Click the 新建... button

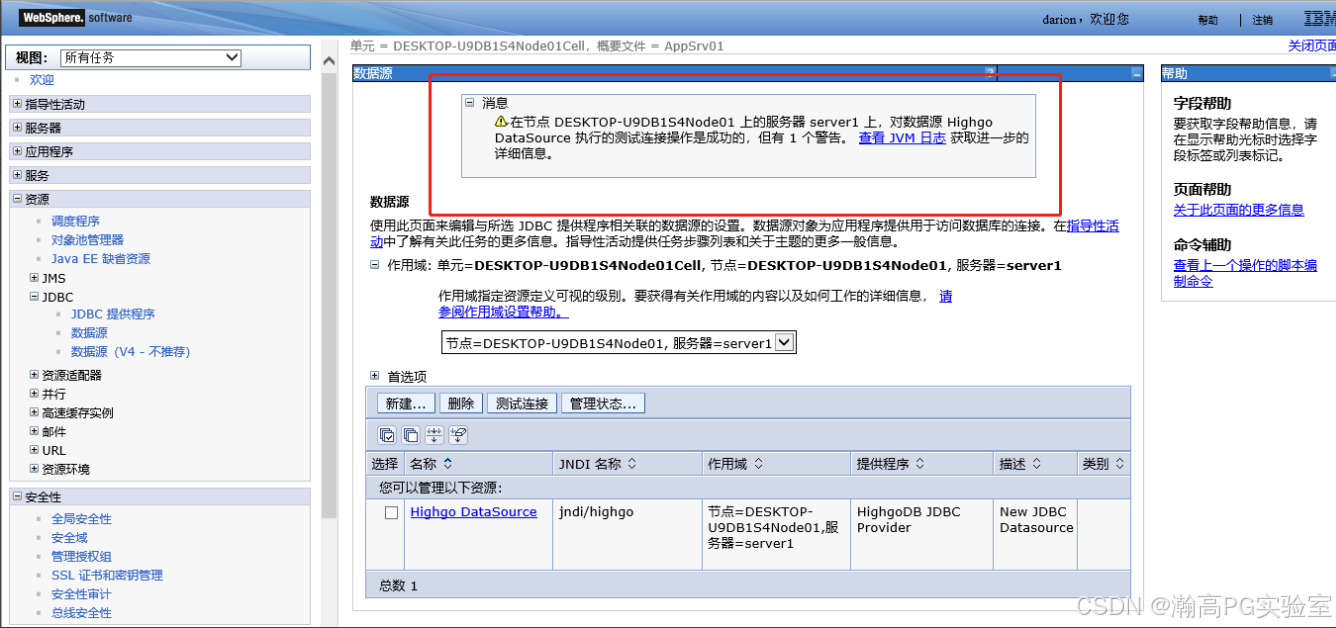[x=406, y=404]
